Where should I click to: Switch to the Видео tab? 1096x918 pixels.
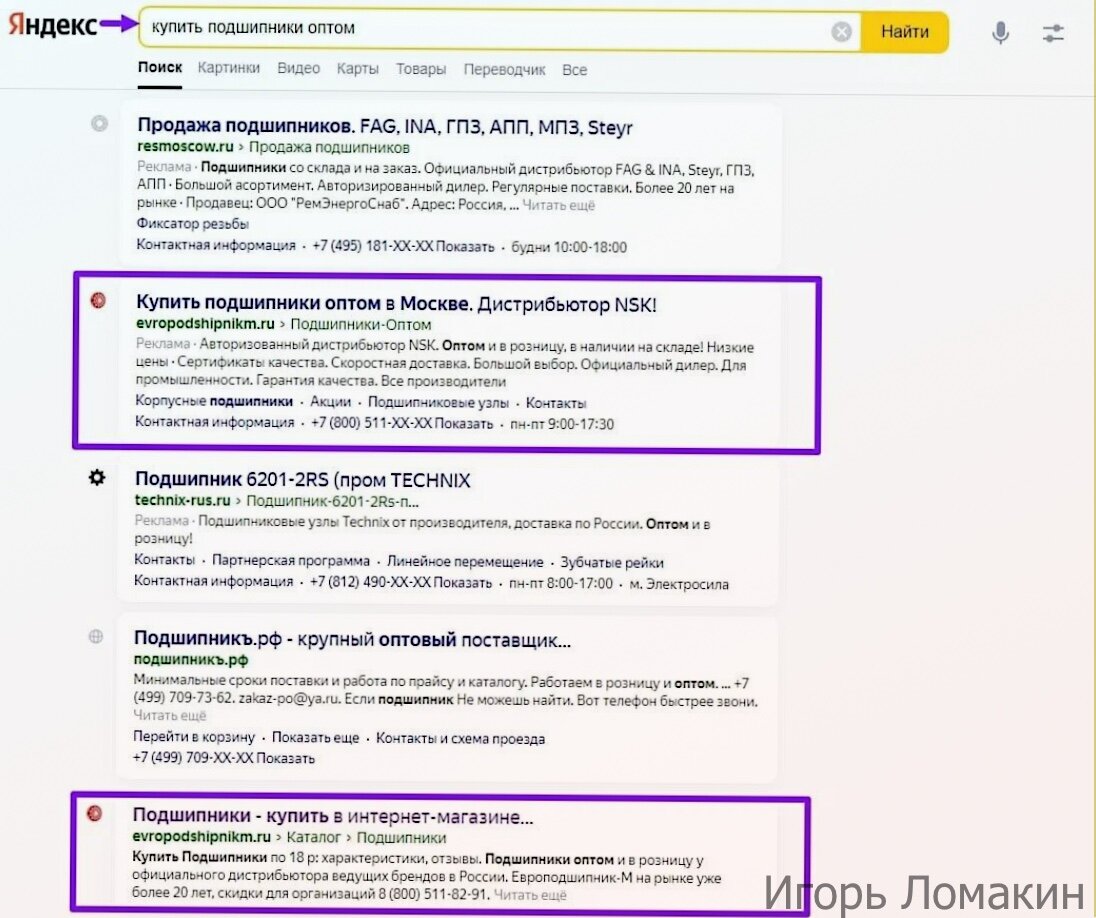point(298,69)
